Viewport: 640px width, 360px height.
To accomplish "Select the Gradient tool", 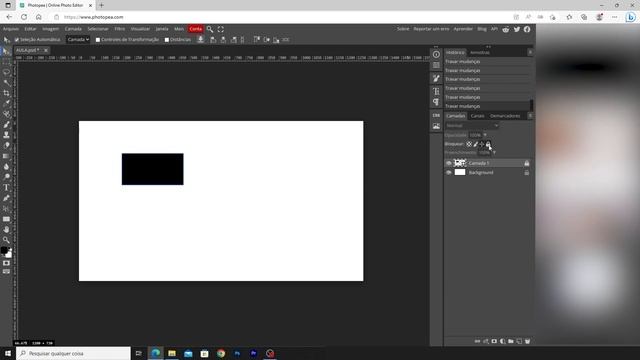I will [6, 156].
